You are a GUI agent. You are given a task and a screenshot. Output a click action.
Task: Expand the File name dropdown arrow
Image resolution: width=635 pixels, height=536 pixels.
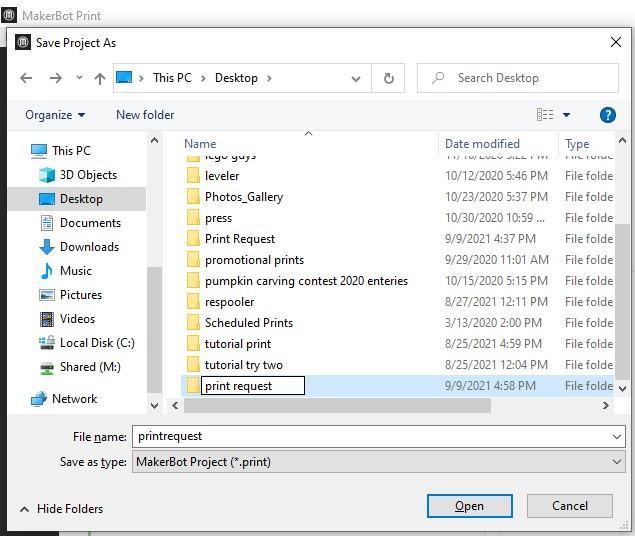616,437
